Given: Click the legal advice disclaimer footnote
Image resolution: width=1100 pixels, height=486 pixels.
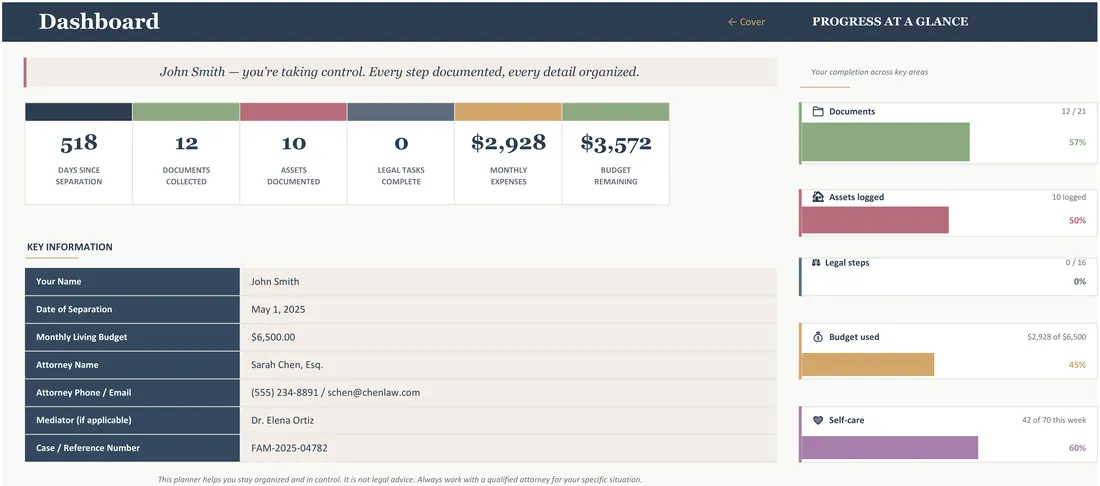Looking at the screenshot, I should click(x=399, y=480).
